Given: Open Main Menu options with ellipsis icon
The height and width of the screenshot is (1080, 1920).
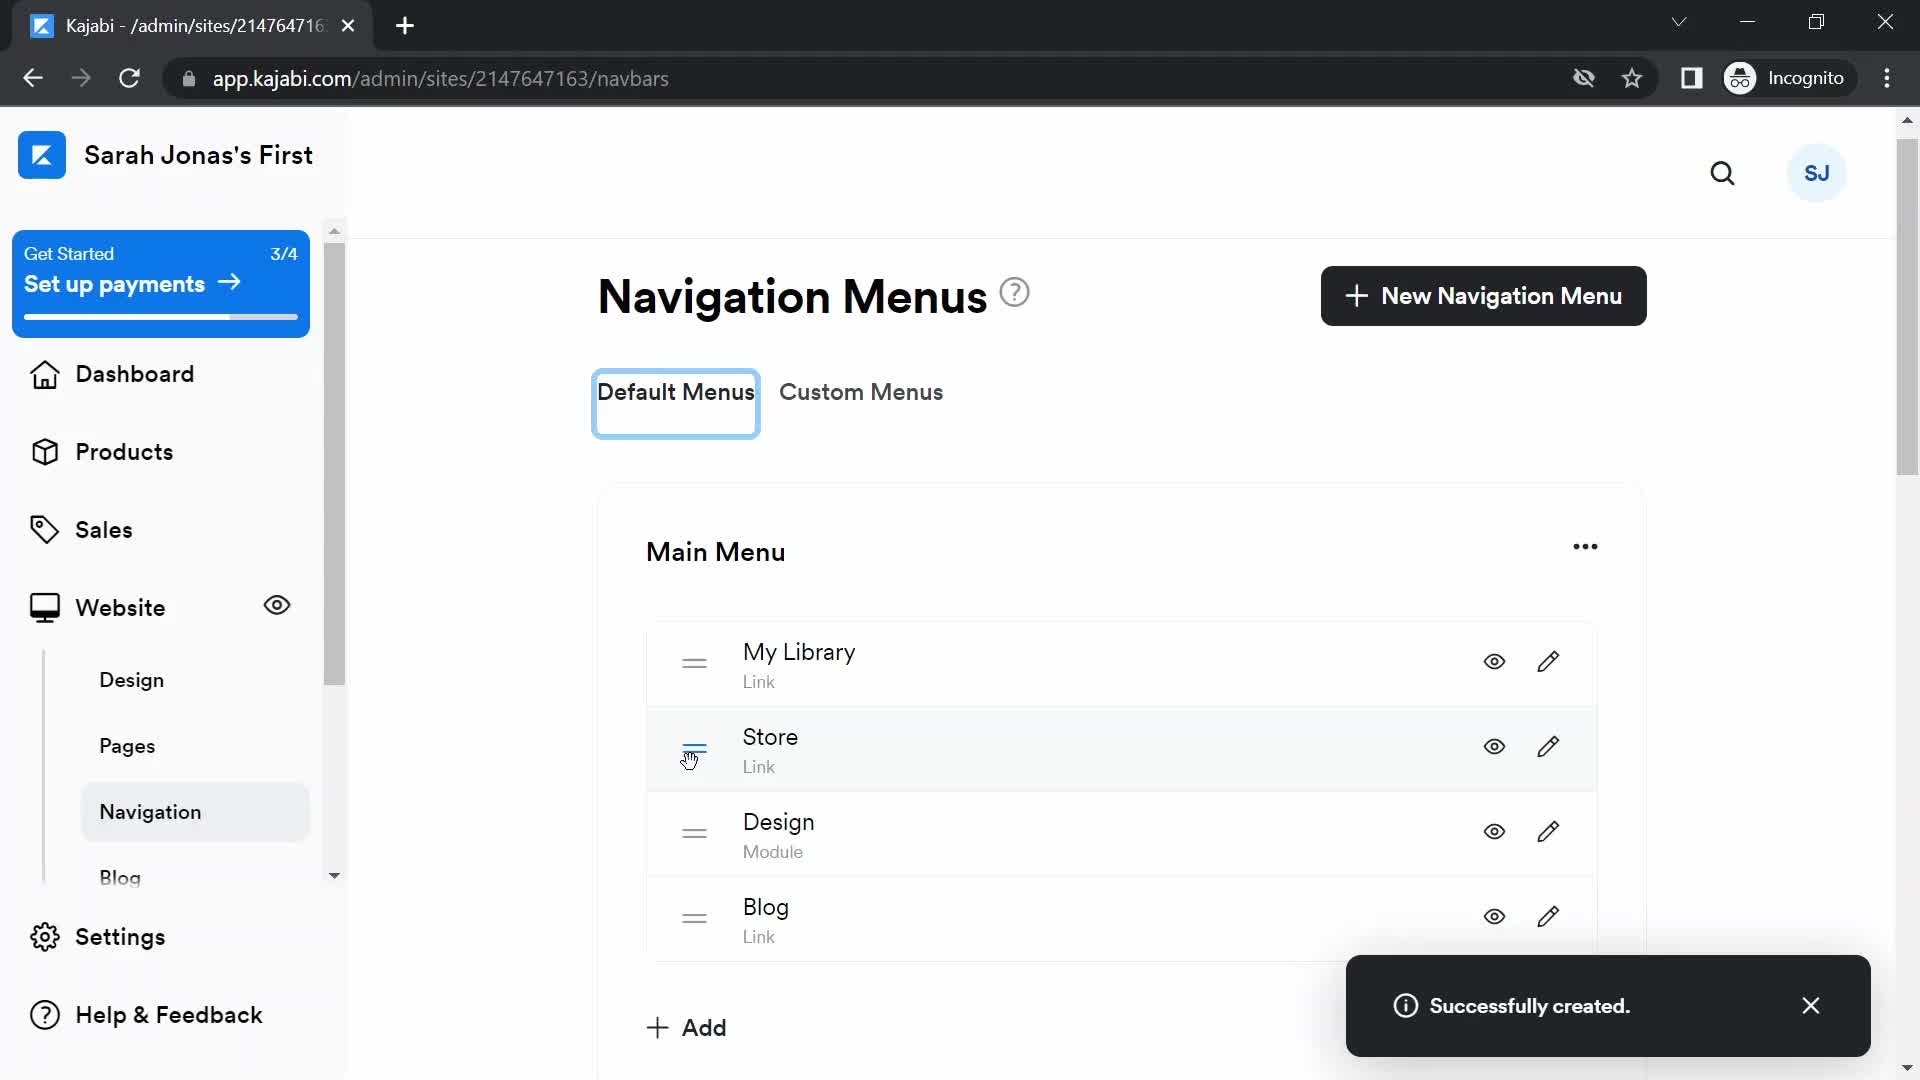Looking at the screenshot, I should [x=1585, y=546].
